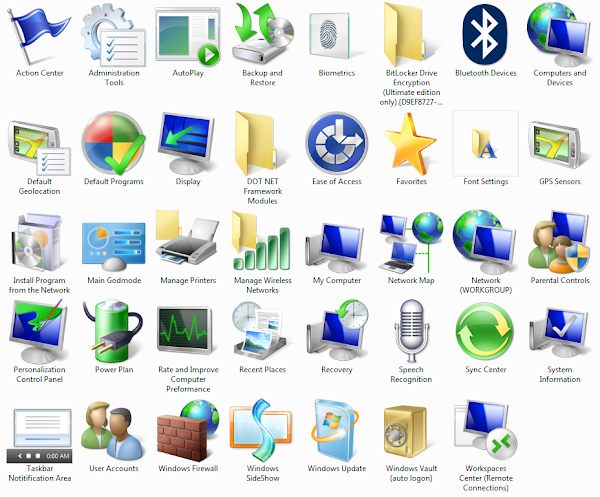Open Manage Printers icon

click(187, 238)
